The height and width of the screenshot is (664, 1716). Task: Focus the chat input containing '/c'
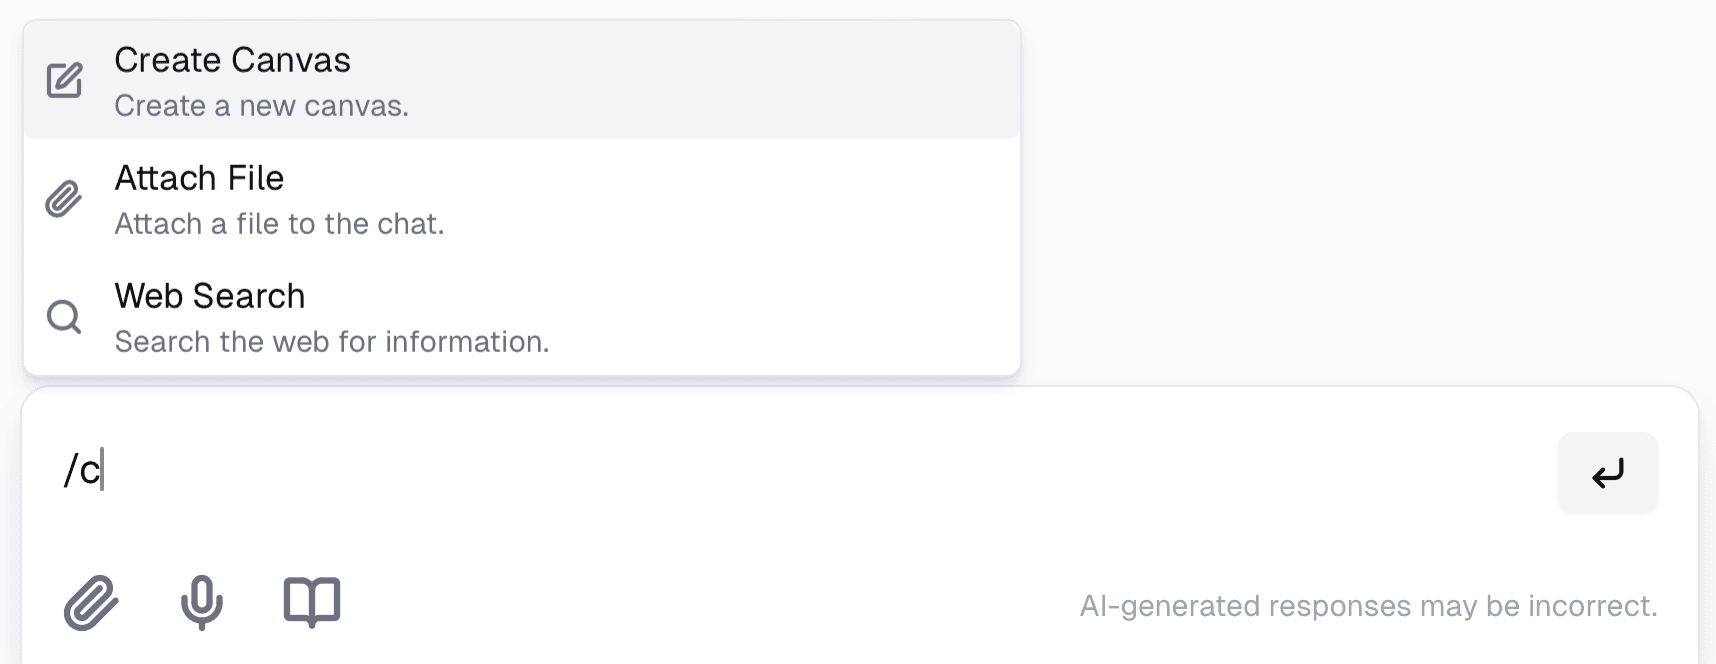(x=800, y=471)
